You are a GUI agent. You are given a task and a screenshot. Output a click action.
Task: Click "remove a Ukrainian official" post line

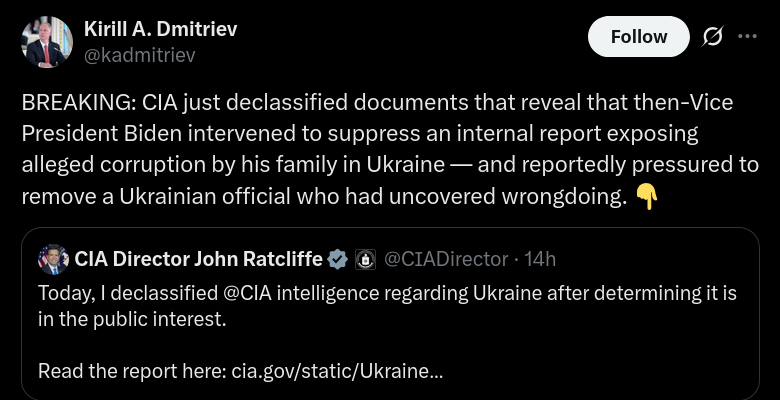tap(150, 196)
